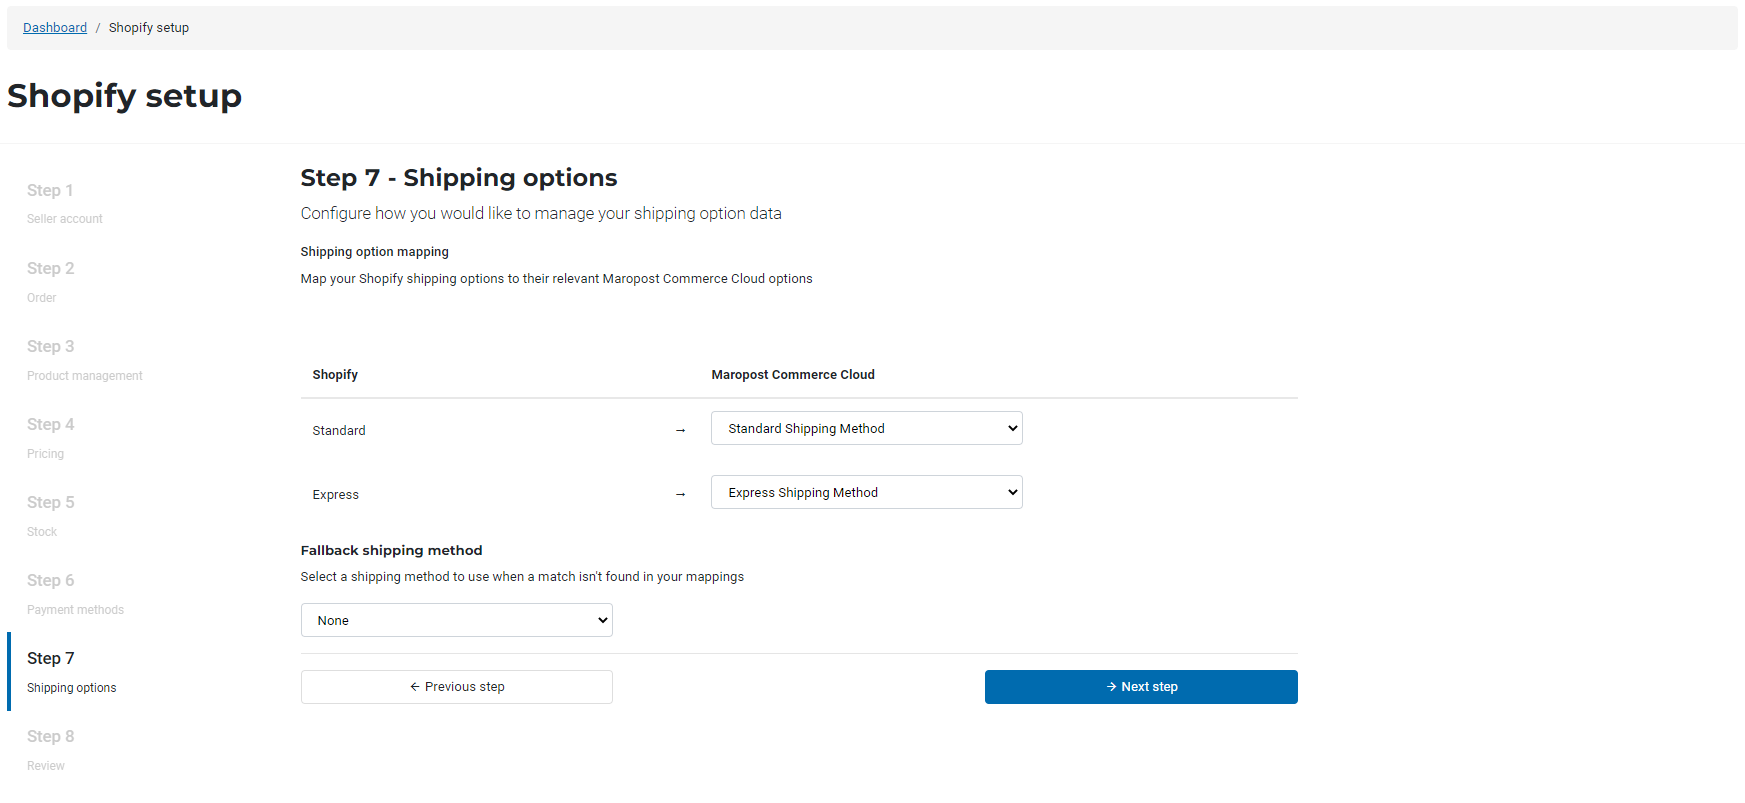The height and width of the screenshot is (803, 1745).
Task: Click the 'Select a shipping method to use' text
Action: tap(522, 577)
